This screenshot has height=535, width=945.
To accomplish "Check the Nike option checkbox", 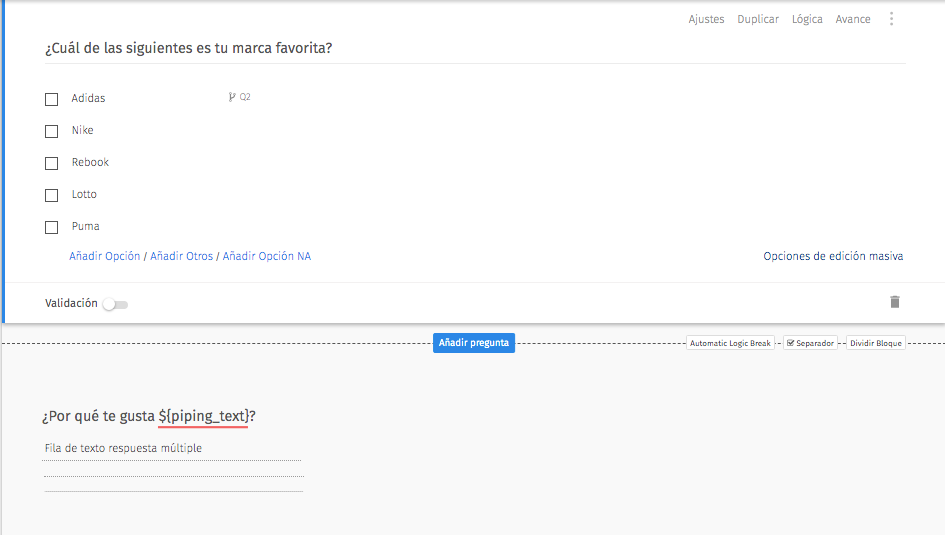I will [52, 131].
